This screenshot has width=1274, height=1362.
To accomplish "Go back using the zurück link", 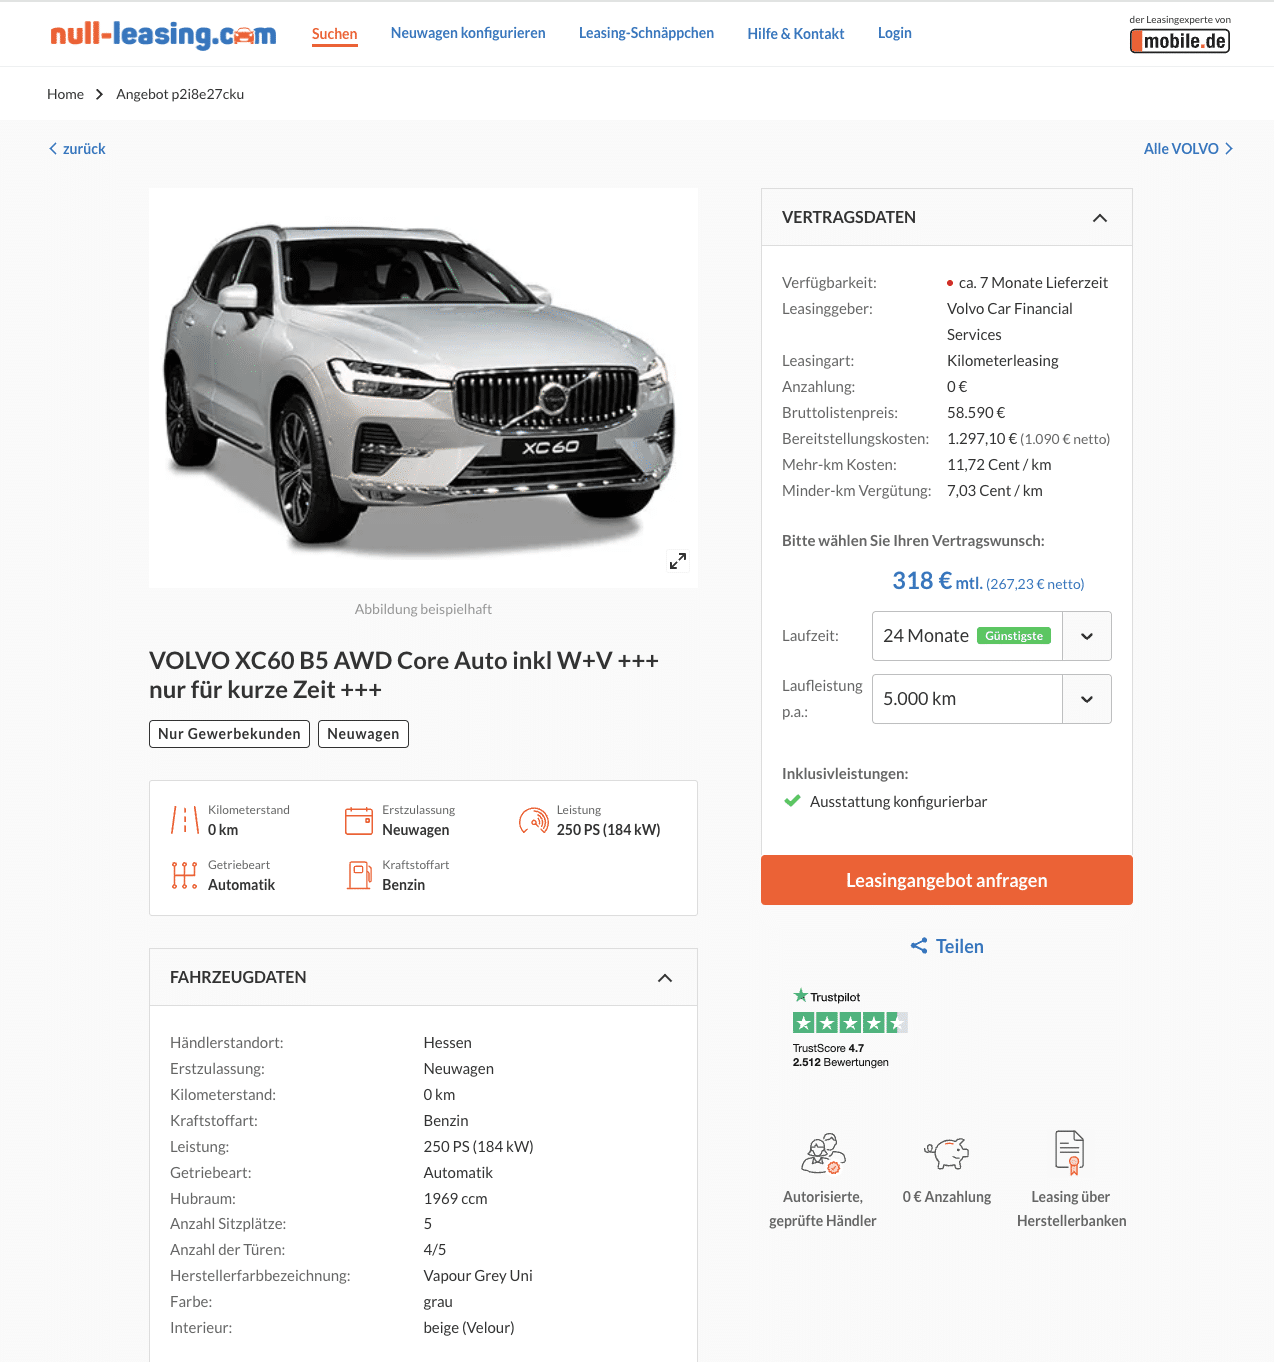I will click(x=77, y=149).
